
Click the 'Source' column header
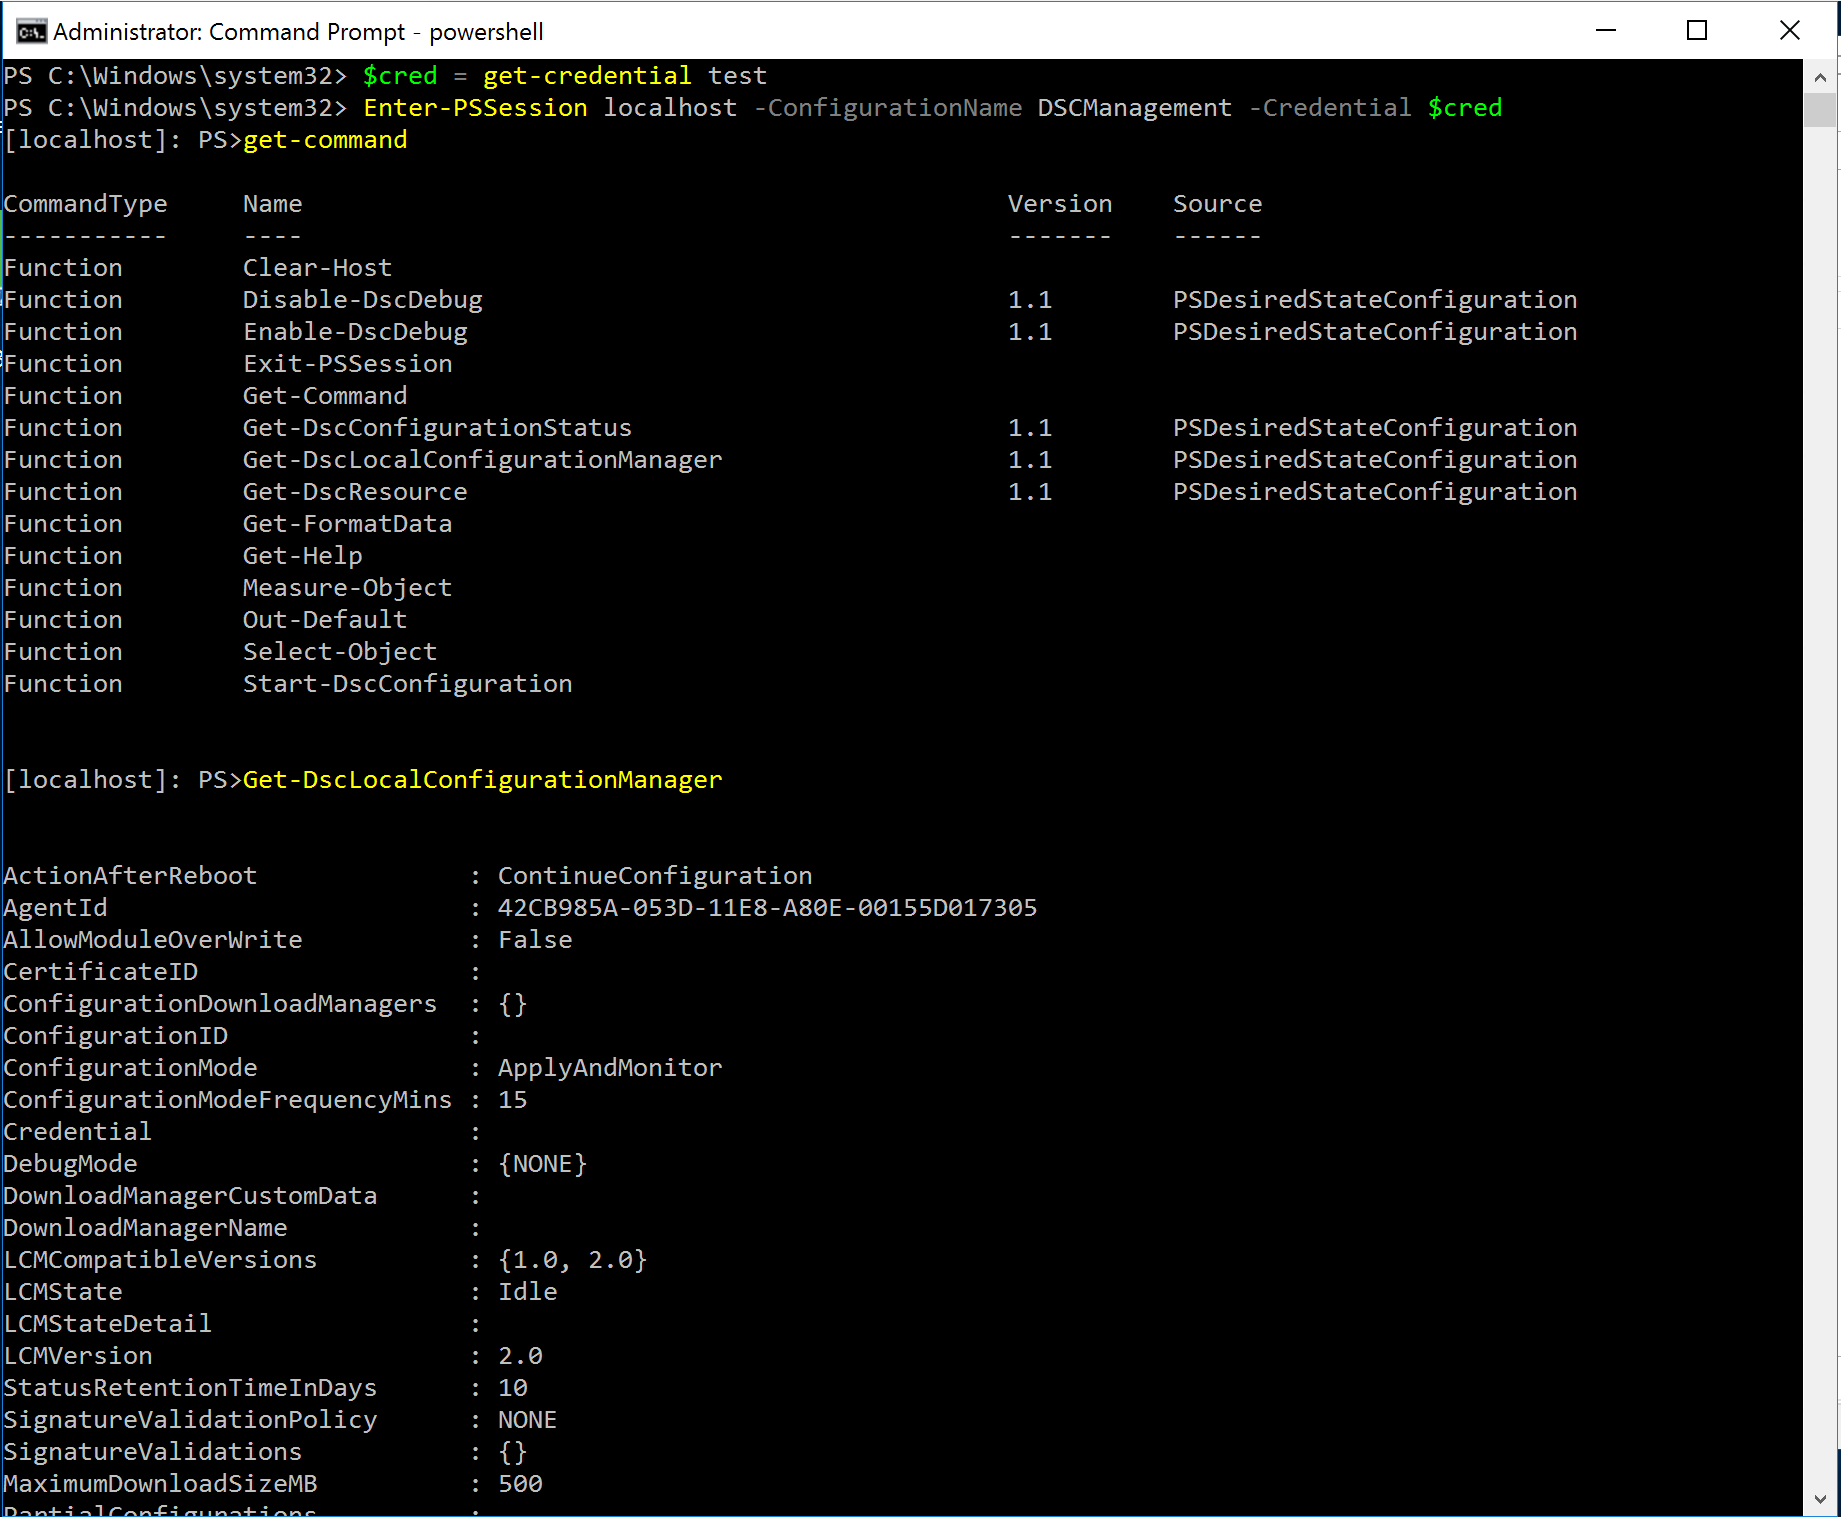pyautogui.click(x=1217, y=204)
